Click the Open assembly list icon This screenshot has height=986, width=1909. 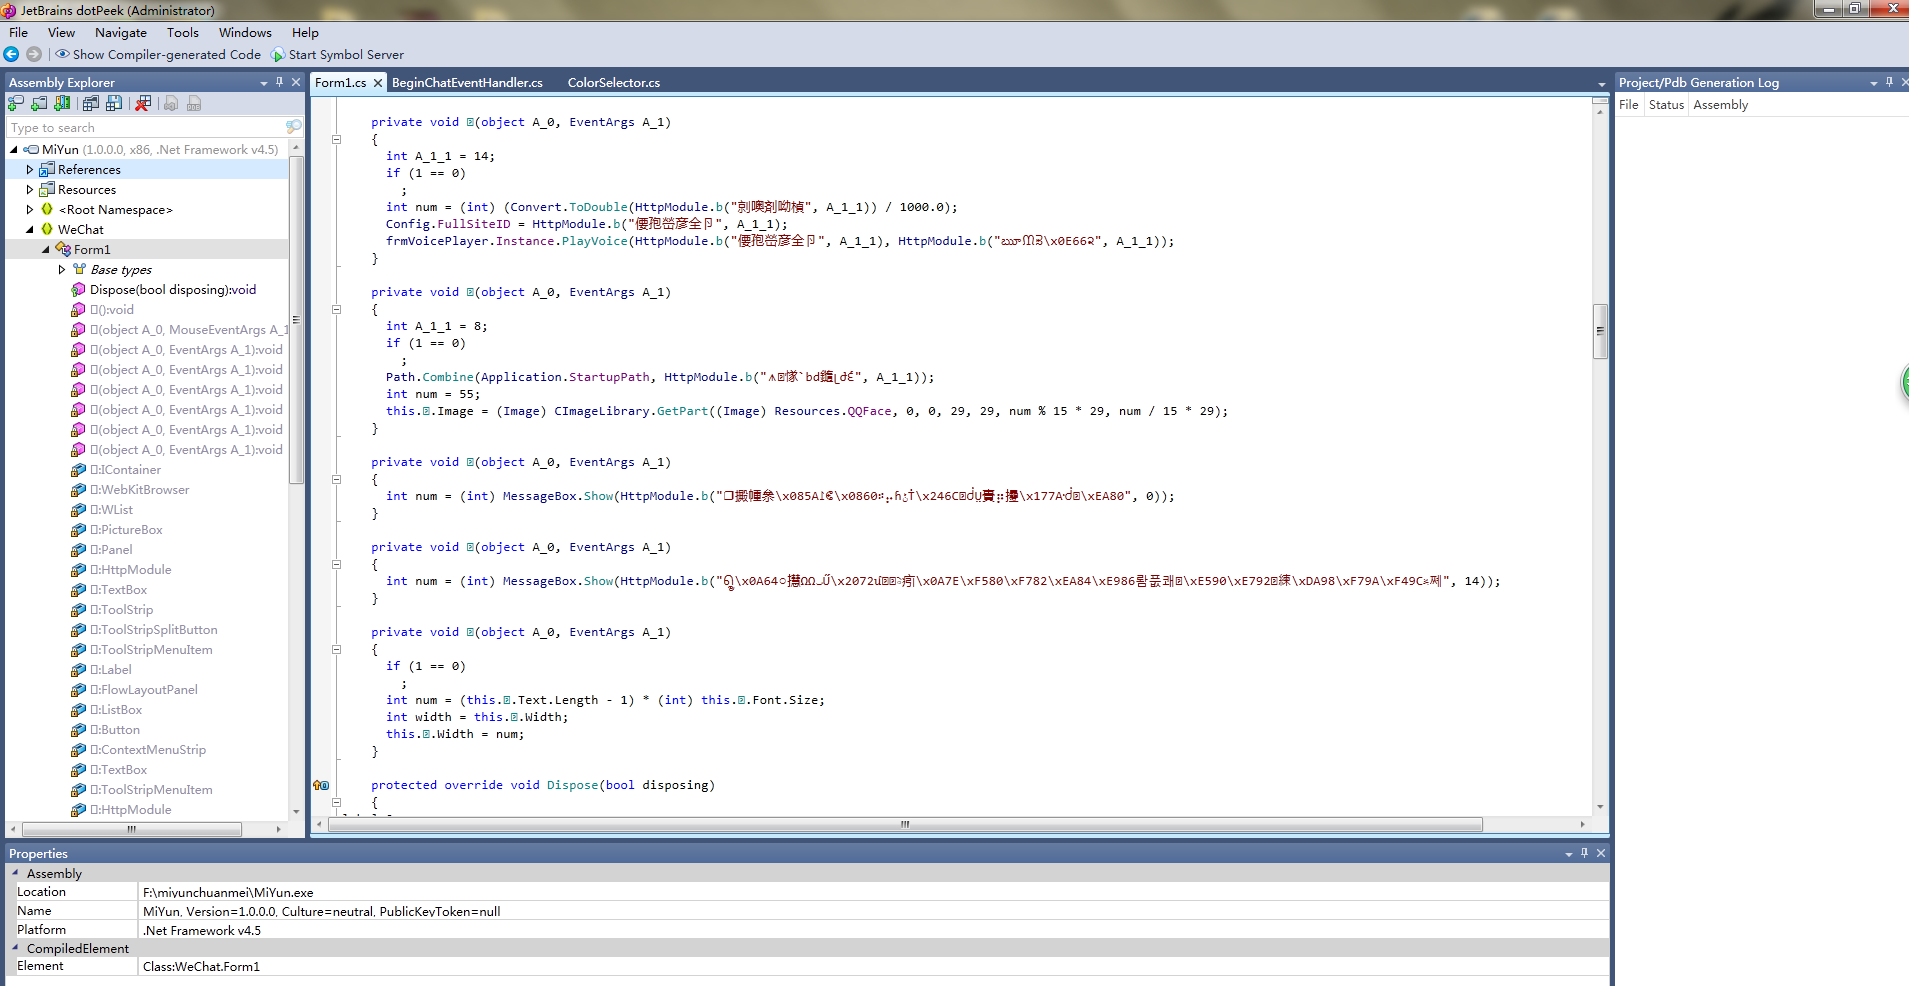[x=91, y=103]
